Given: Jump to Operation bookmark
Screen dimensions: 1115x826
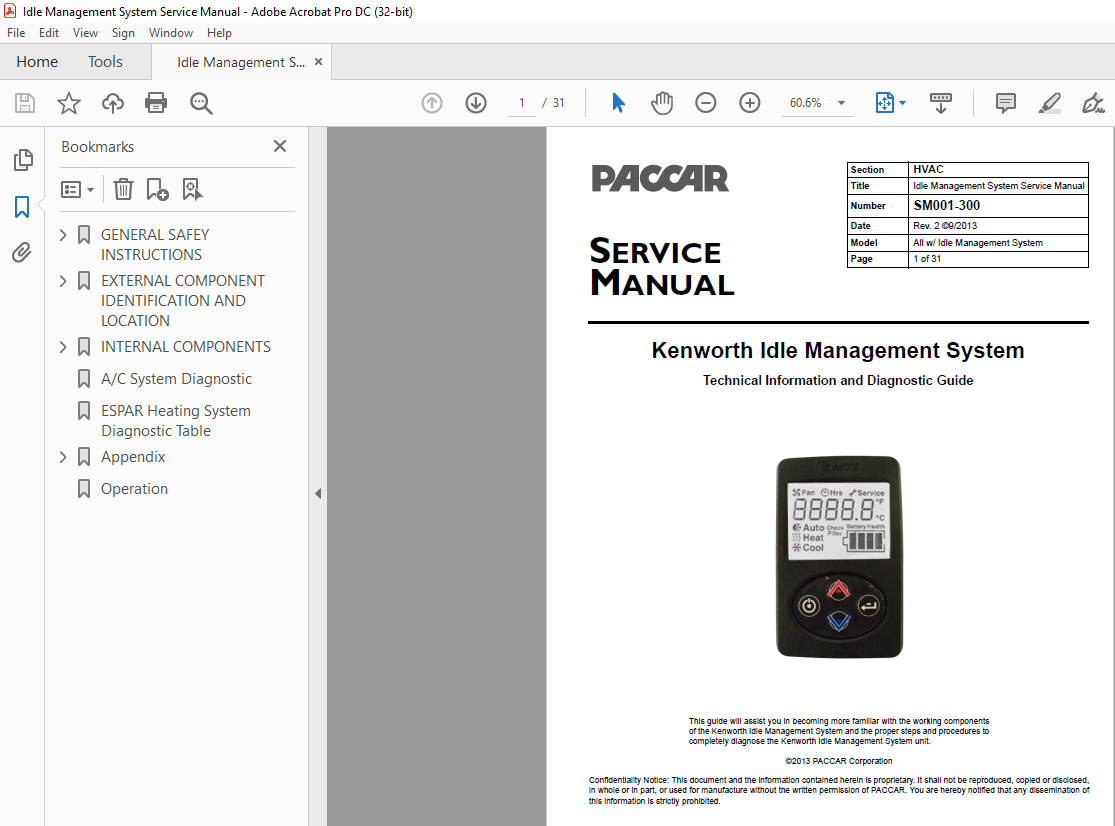Looking at the screenshot, I should [x=134, y=489].
